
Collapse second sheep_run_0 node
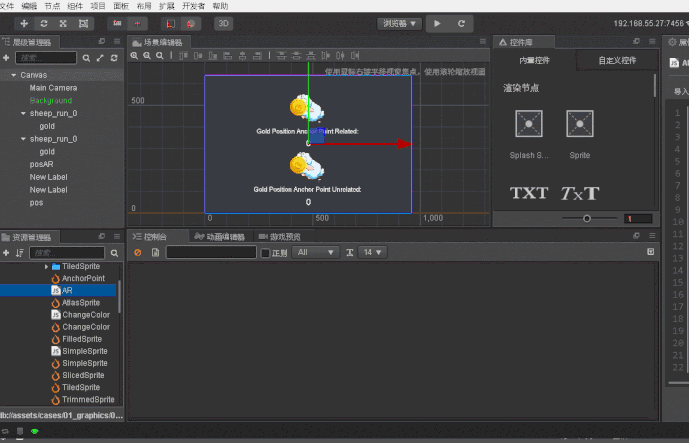tap(23, 139)
